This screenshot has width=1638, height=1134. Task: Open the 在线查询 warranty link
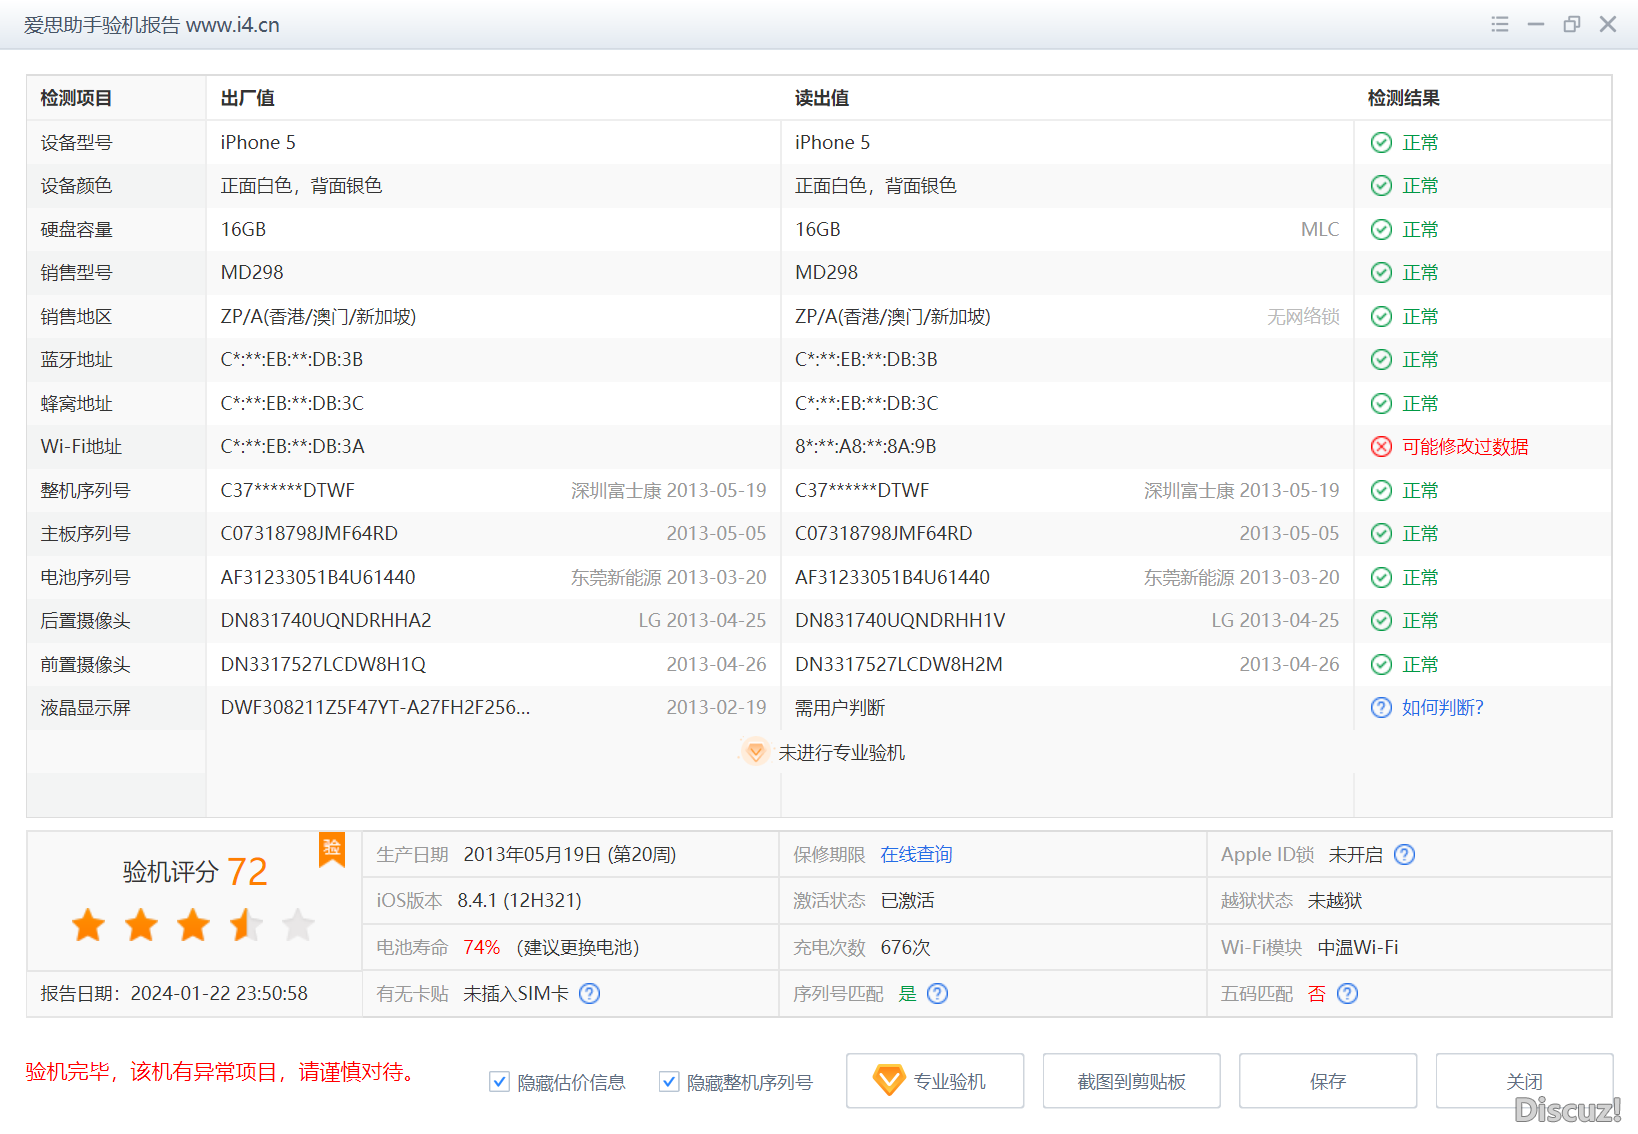point(916,855)
